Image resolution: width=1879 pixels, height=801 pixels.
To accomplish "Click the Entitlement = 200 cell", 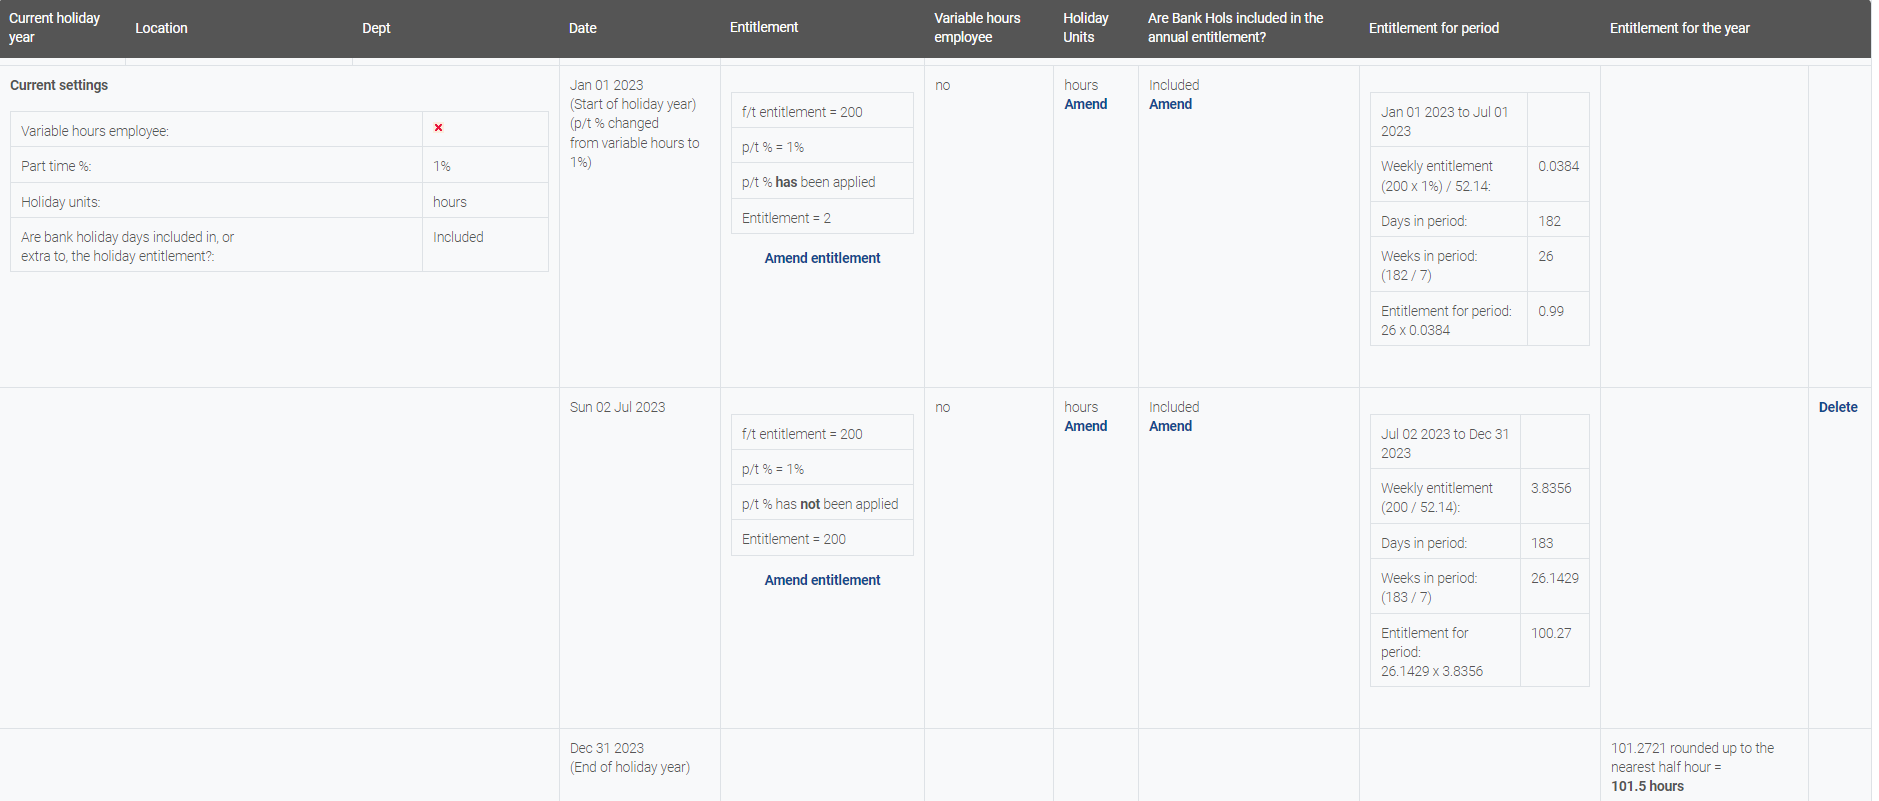I will pos(794,539).
